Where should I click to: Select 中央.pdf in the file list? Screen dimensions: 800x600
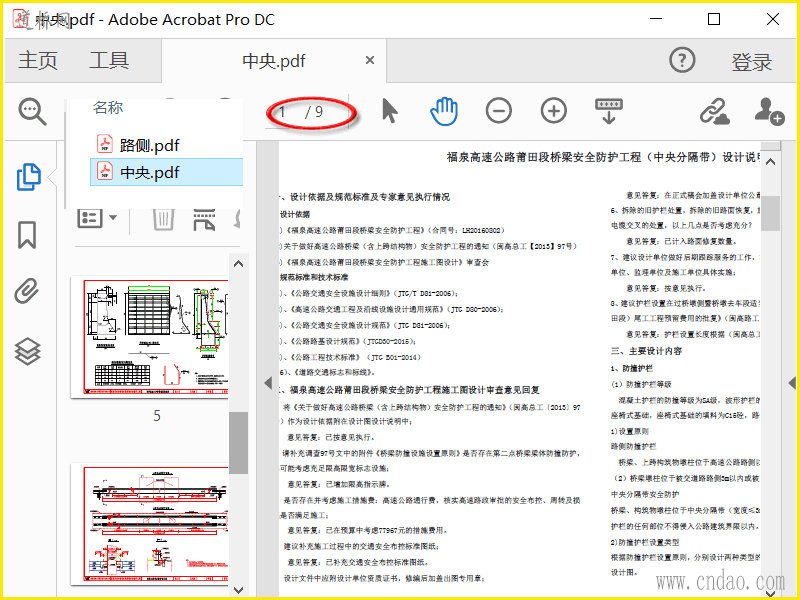coord(166,172)
